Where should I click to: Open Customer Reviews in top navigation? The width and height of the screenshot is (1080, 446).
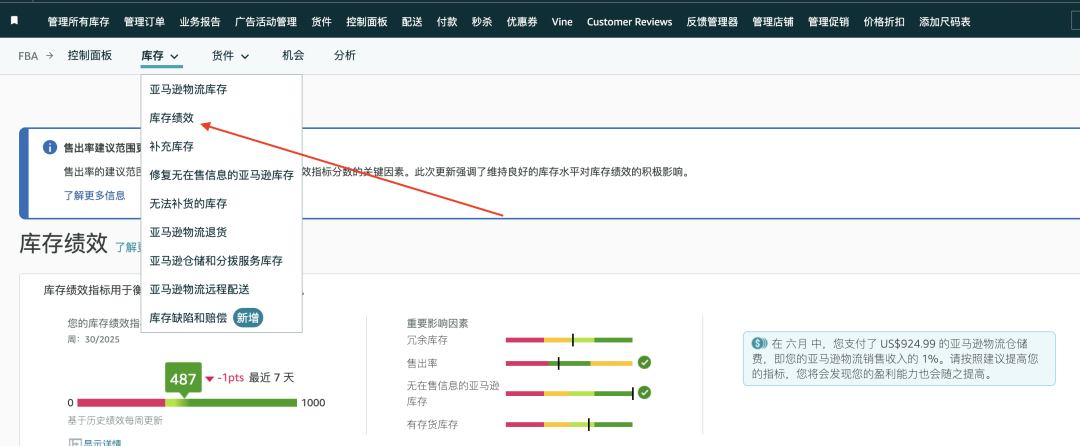point(630,21)
